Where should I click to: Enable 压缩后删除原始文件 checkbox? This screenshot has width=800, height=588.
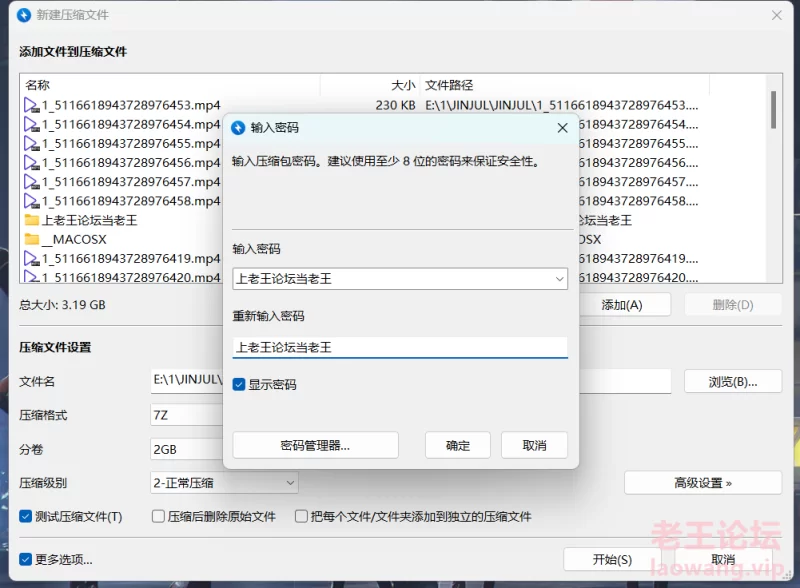pos(158,517)
